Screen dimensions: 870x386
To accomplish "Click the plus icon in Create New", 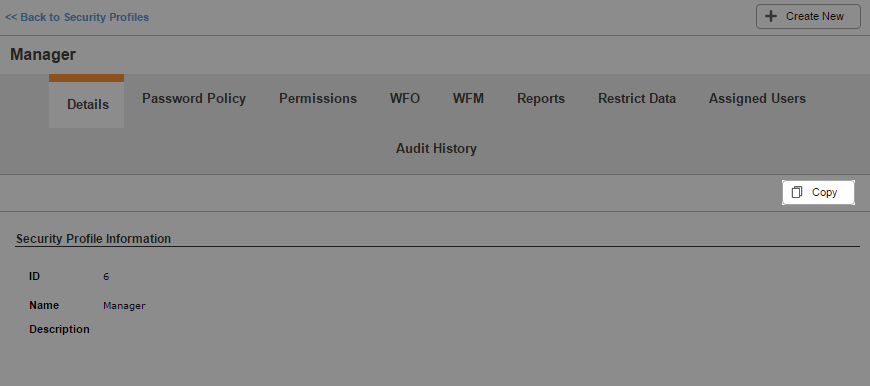I will point(771,16).
